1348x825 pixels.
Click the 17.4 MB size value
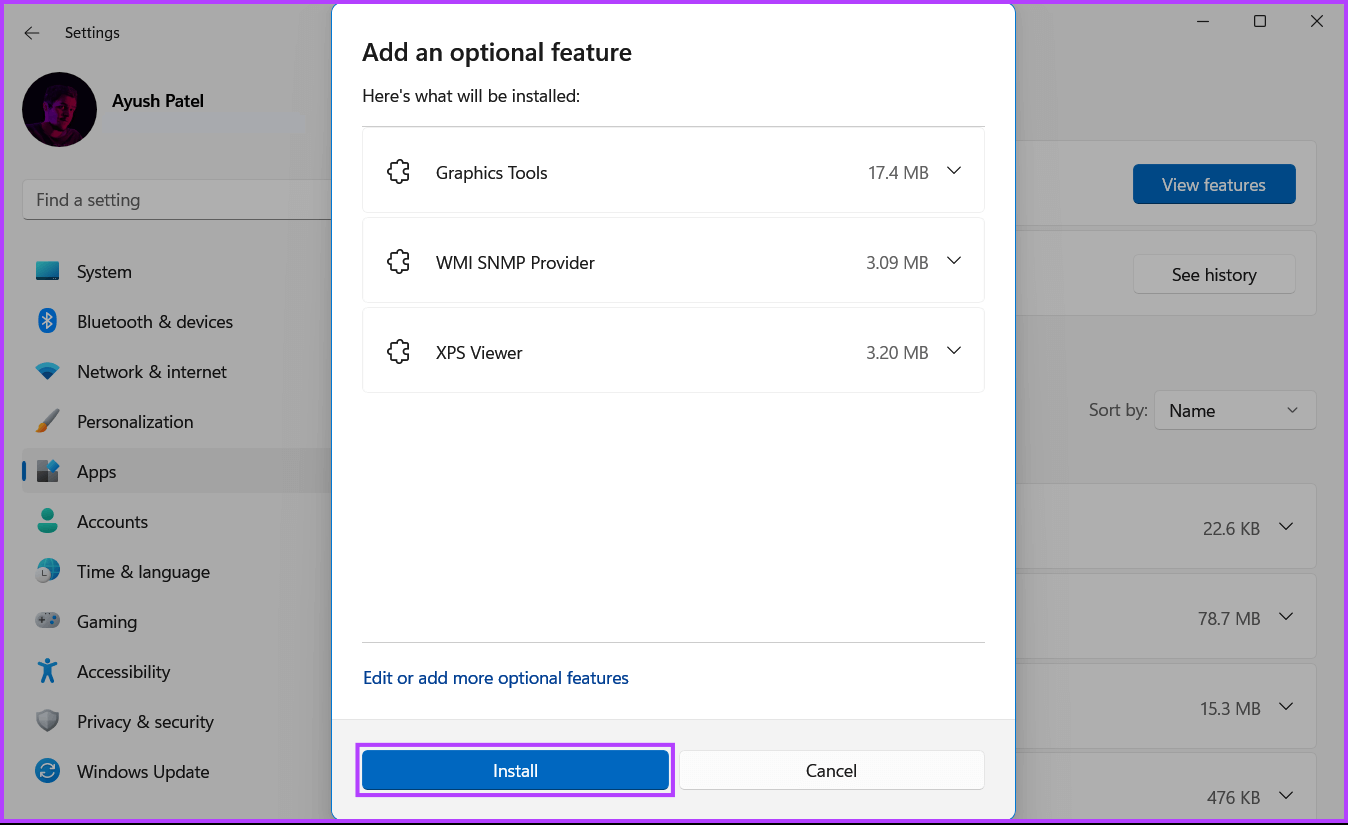pos(898,173)
